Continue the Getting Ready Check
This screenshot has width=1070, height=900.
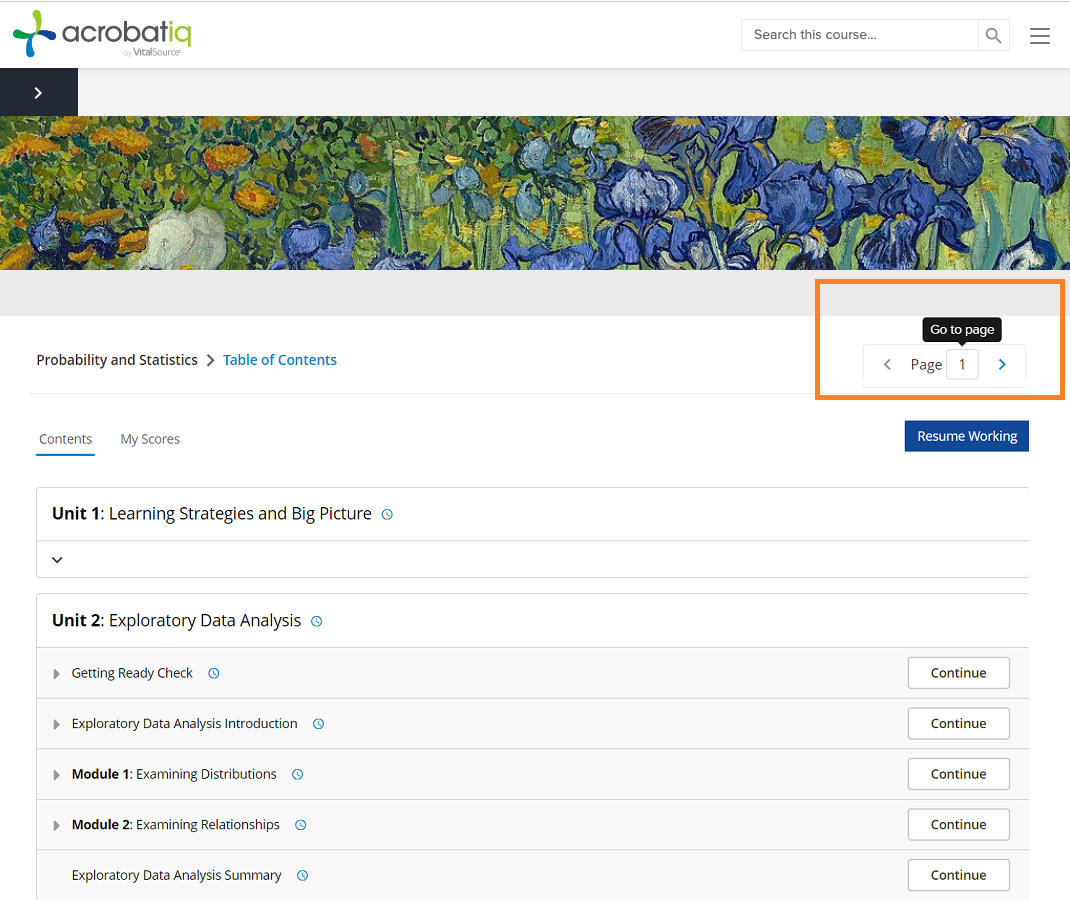[x=958, y=673]
